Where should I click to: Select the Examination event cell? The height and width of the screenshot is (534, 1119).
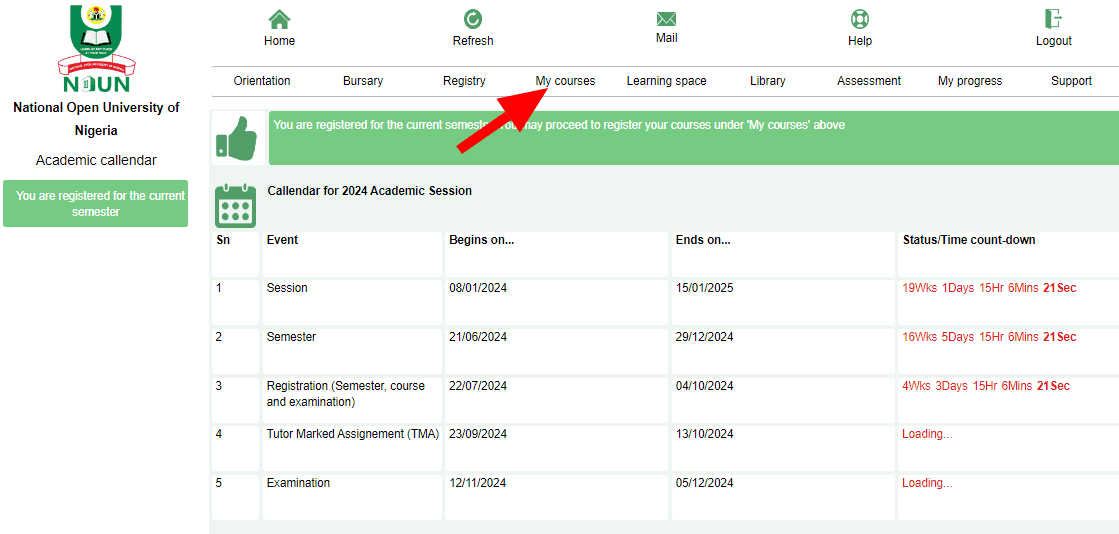353,497
